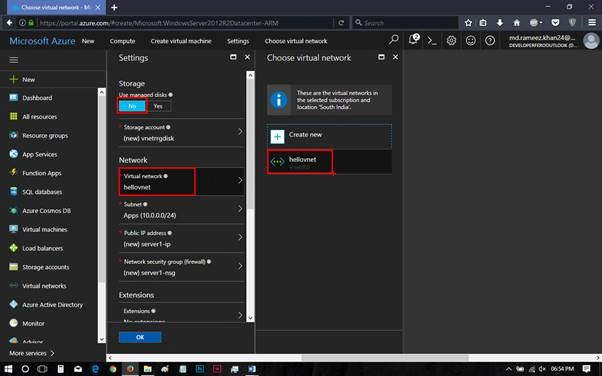602x376 pixels.
Task: Maximize the Settings blade
Action: [x=233, y=57]
